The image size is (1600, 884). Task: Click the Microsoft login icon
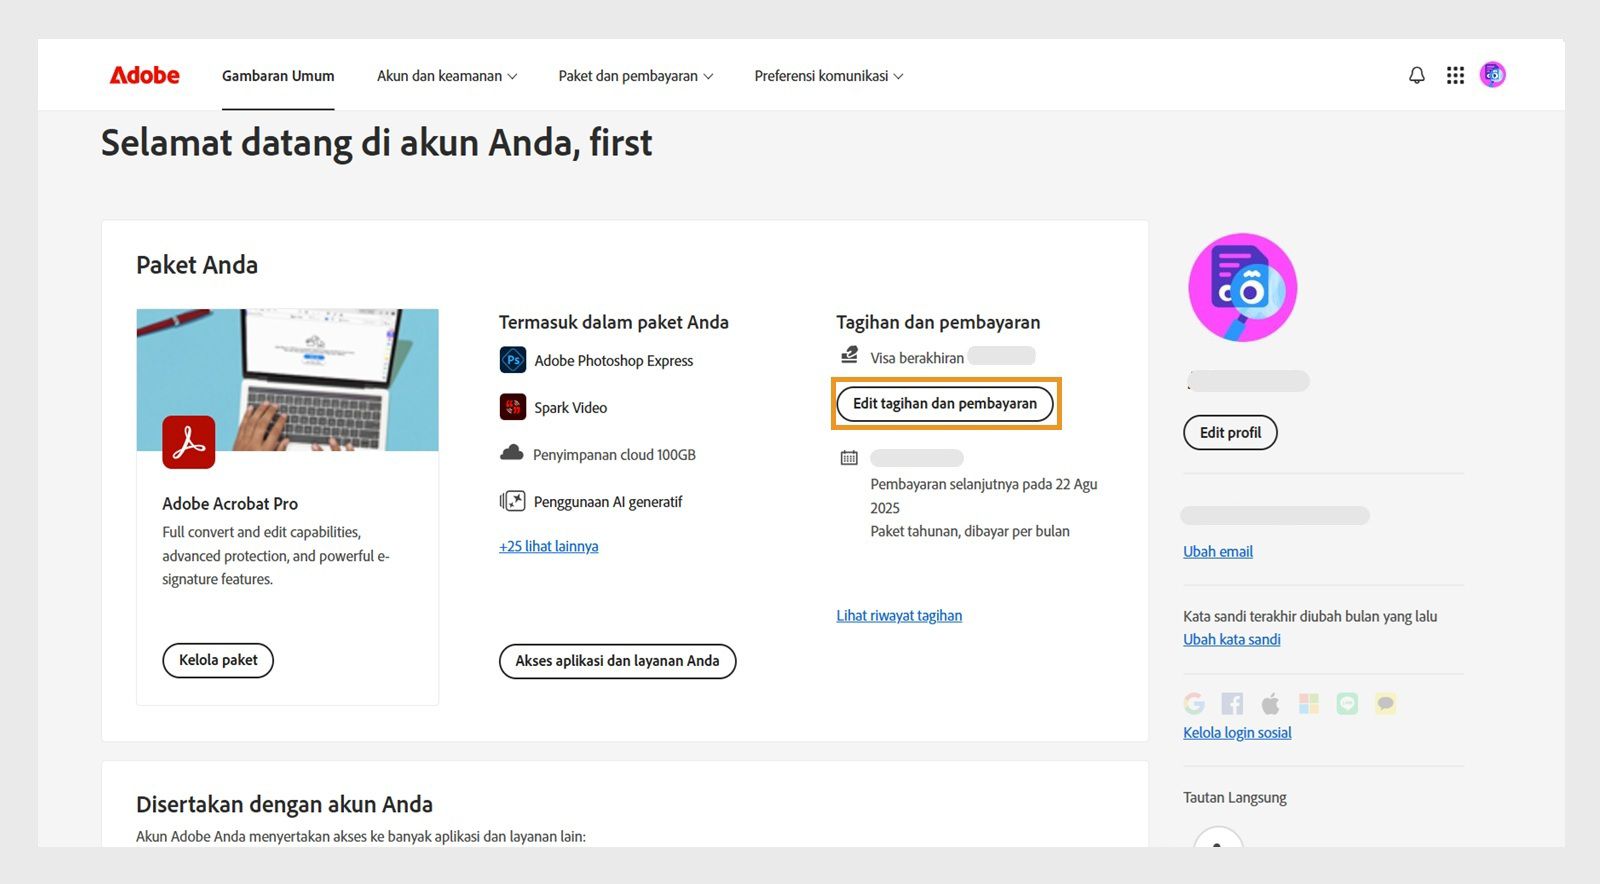[x=1308, y=703]
